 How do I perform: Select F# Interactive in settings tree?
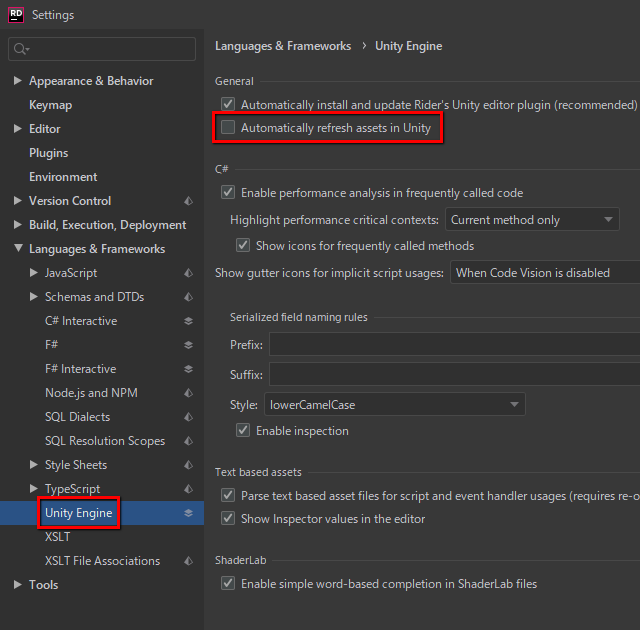(80, 369)
